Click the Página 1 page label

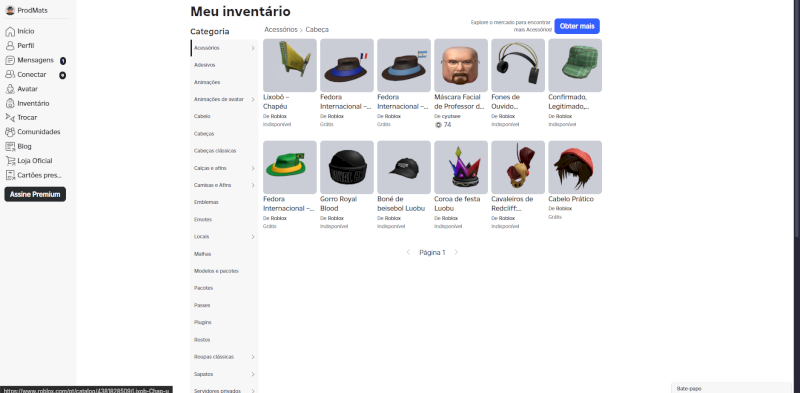coord(432,252)
